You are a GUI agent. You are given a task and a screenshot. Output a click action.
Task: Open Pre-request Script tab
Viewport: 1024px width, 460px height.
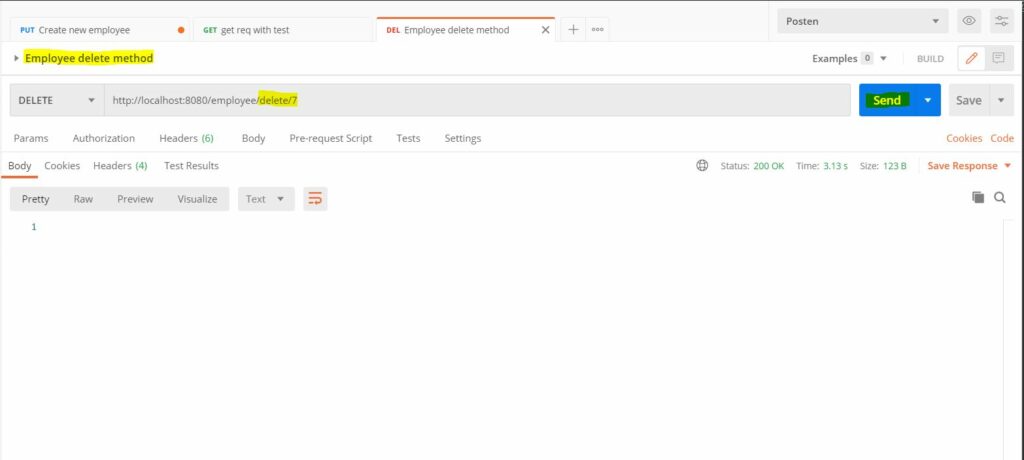pos(330,138)
